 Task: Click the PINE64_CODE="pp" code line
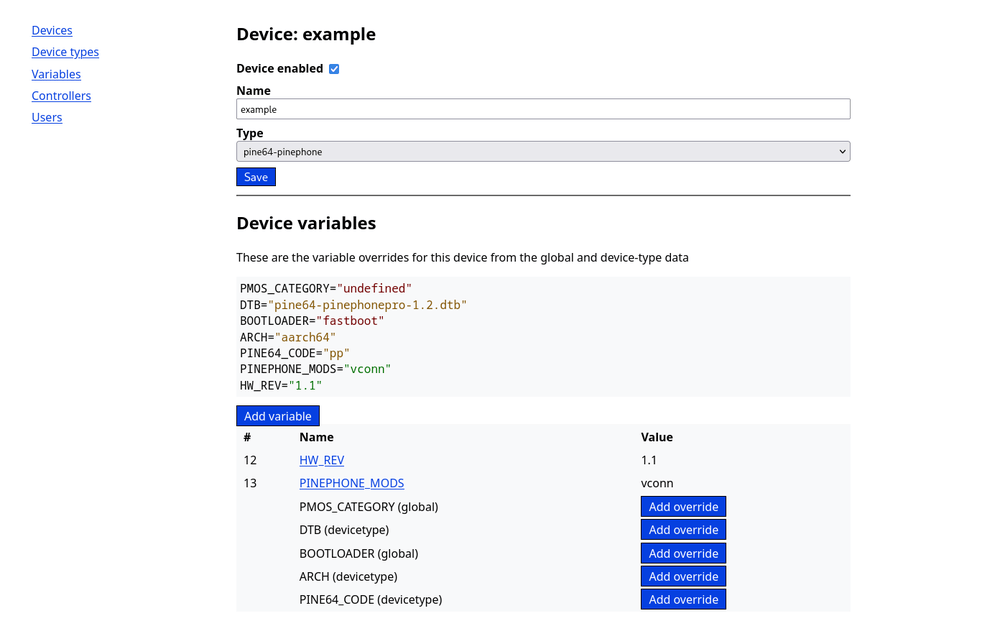295,353
